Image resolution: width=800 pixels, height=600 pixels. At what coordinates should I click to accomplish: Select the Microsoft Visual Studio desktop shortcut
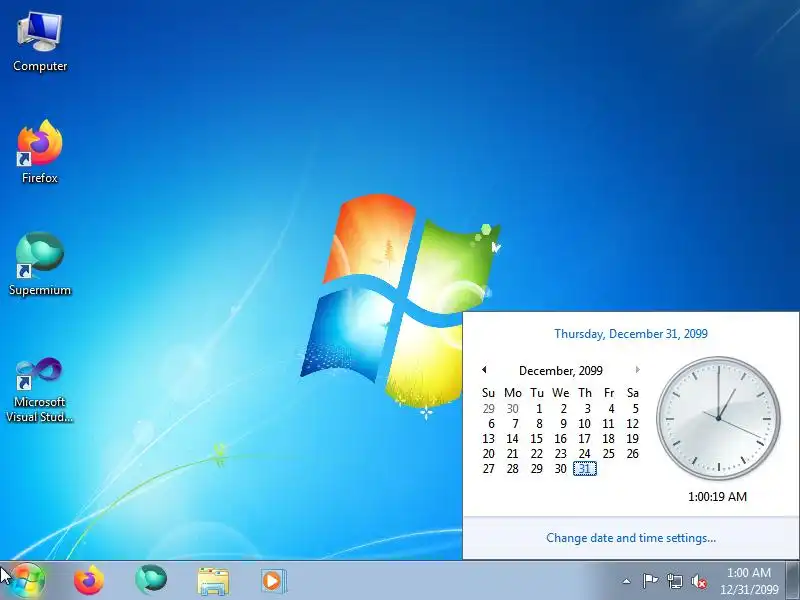pyautogui.click(x=40, y=390)
